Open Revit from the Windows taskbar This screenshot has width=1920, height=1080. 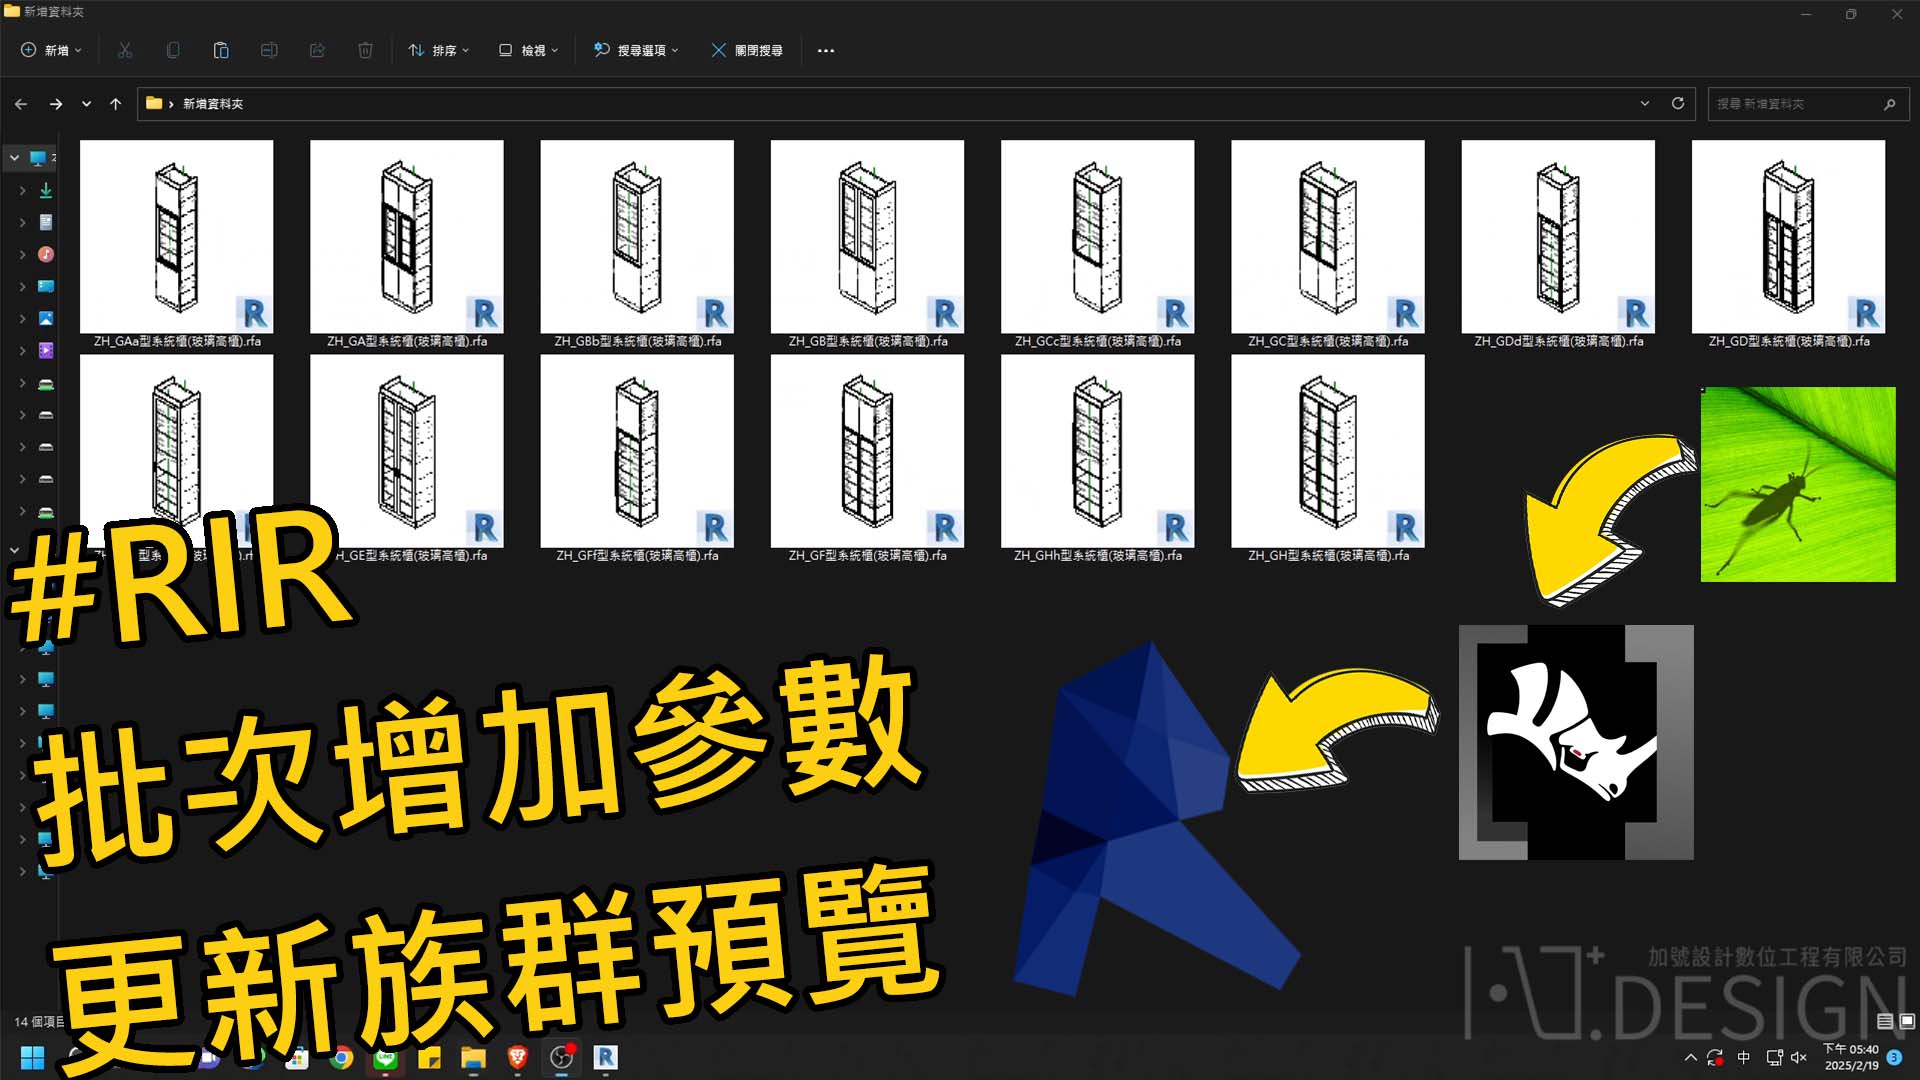[605, 1057]
